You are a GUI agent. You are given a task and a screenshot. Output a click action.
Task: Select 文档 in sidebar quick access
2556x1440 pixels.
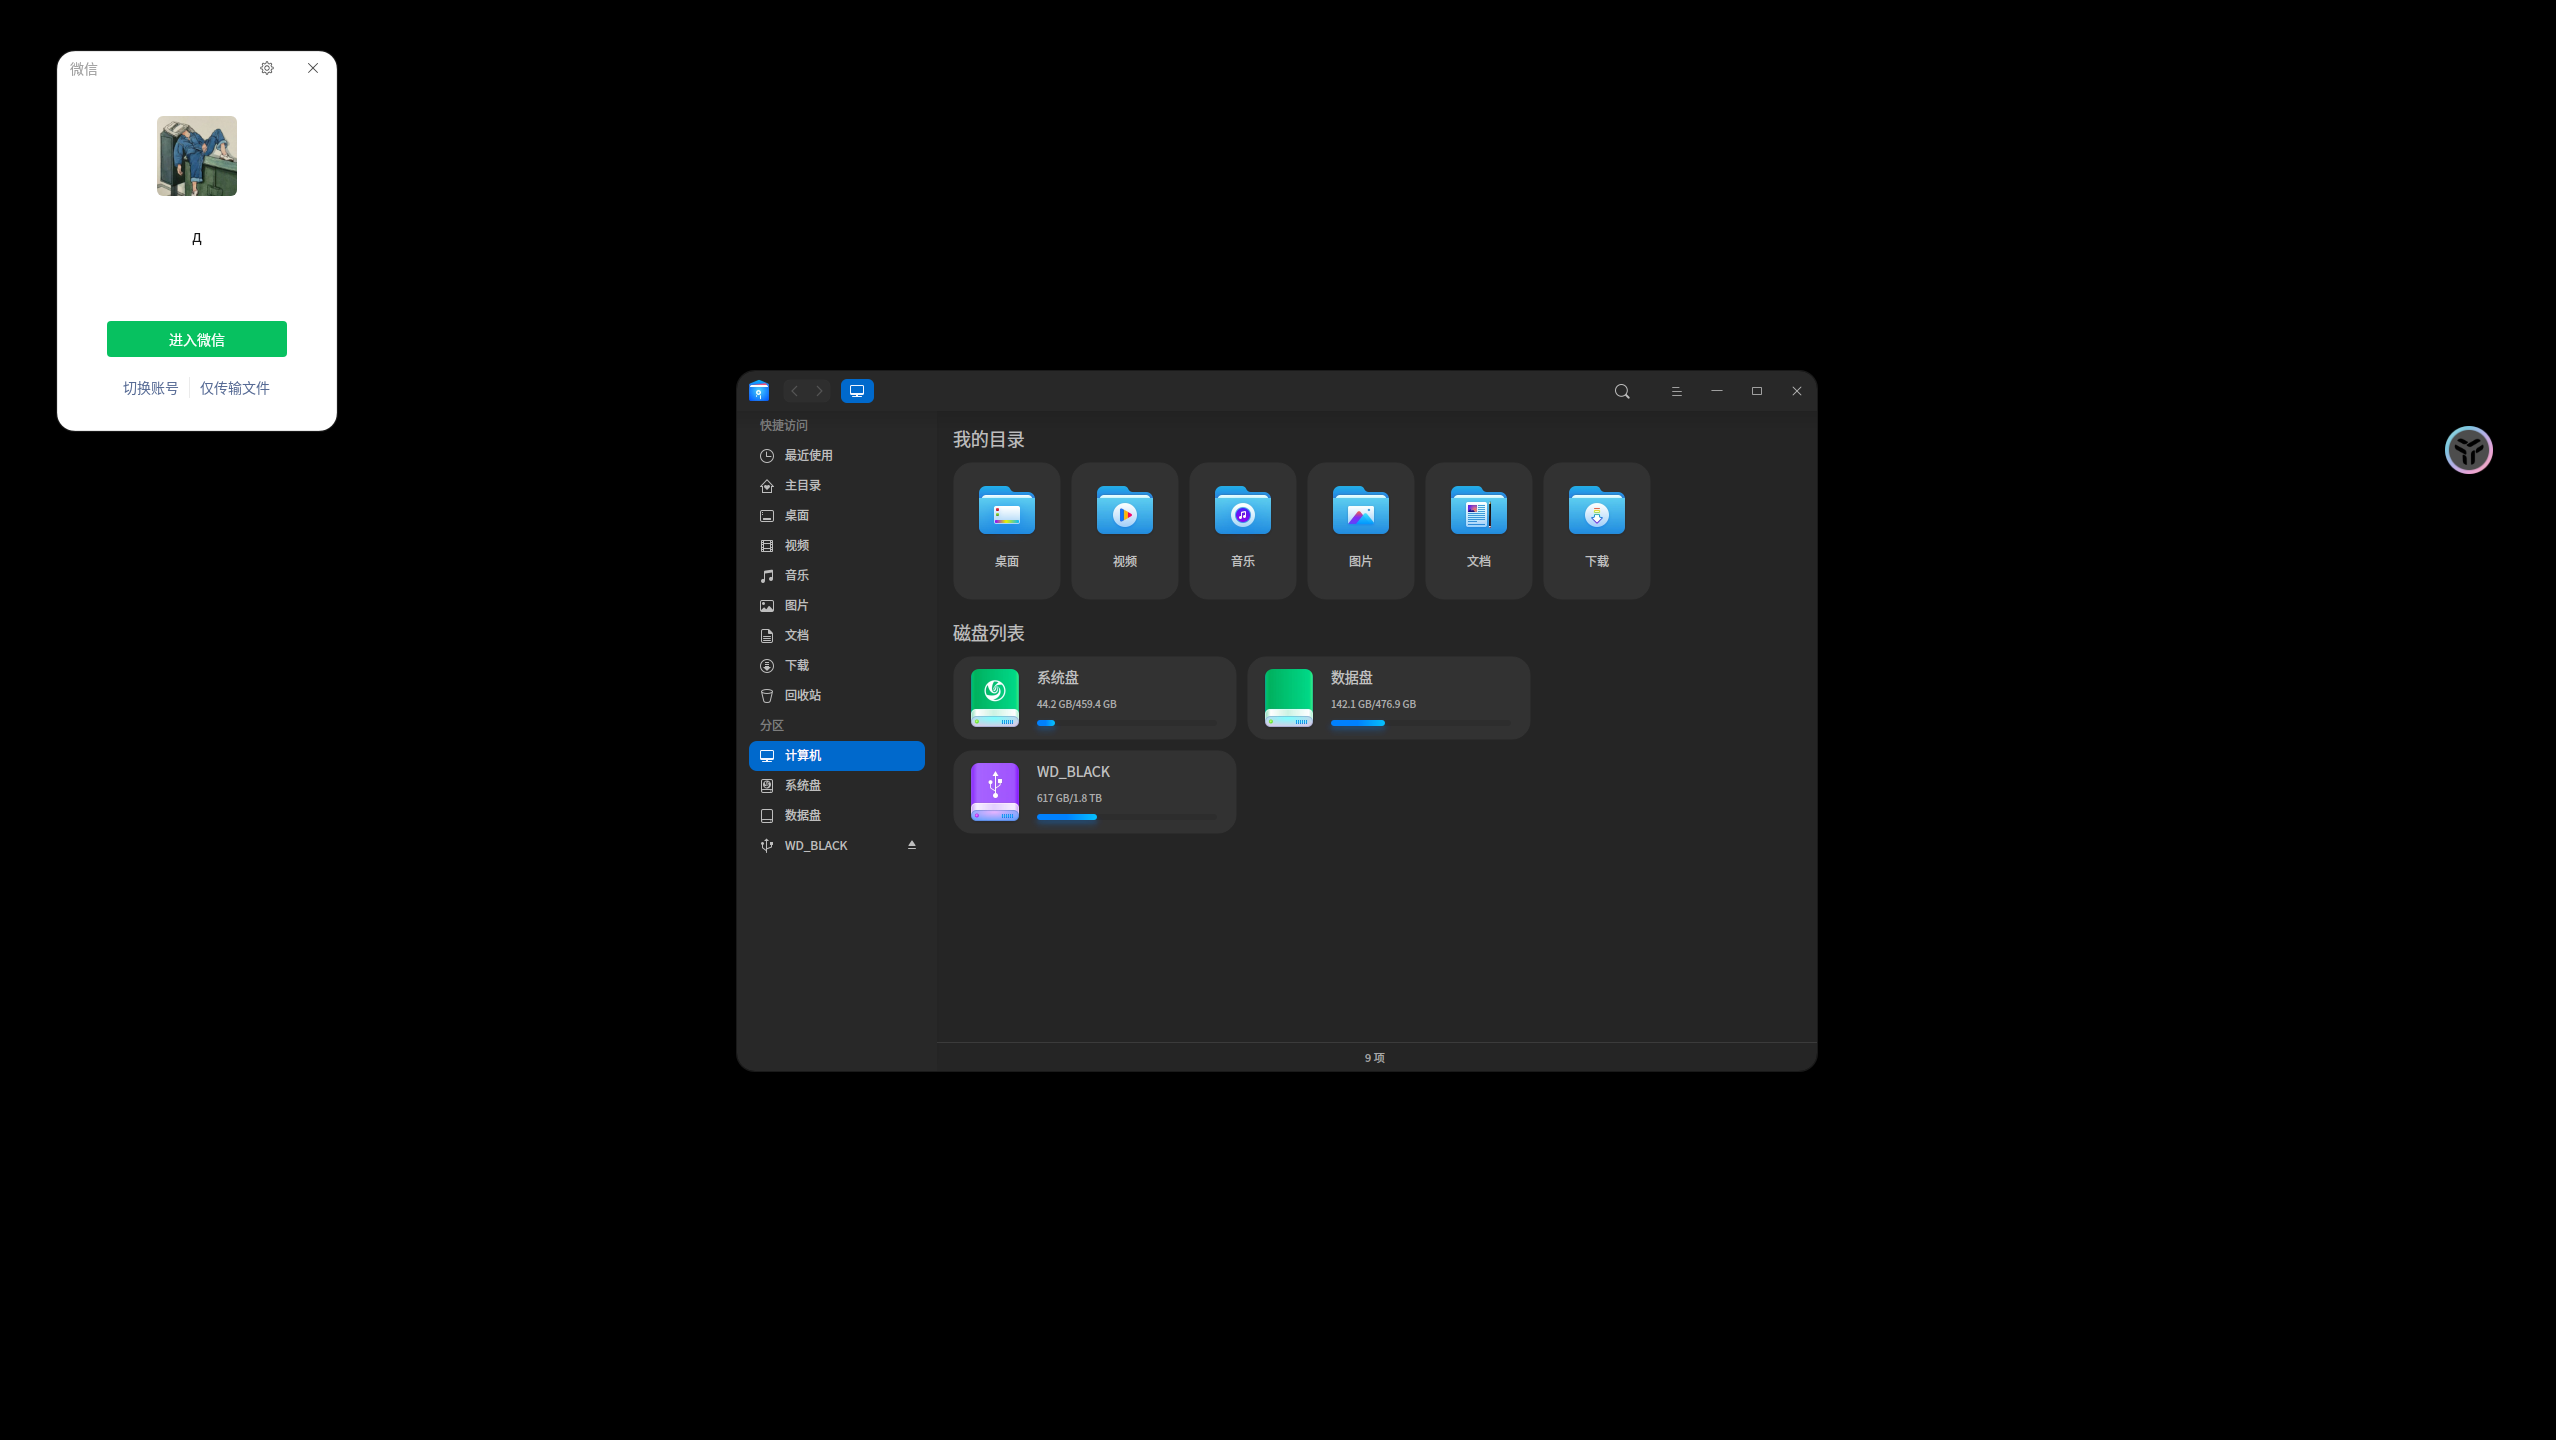837,635
